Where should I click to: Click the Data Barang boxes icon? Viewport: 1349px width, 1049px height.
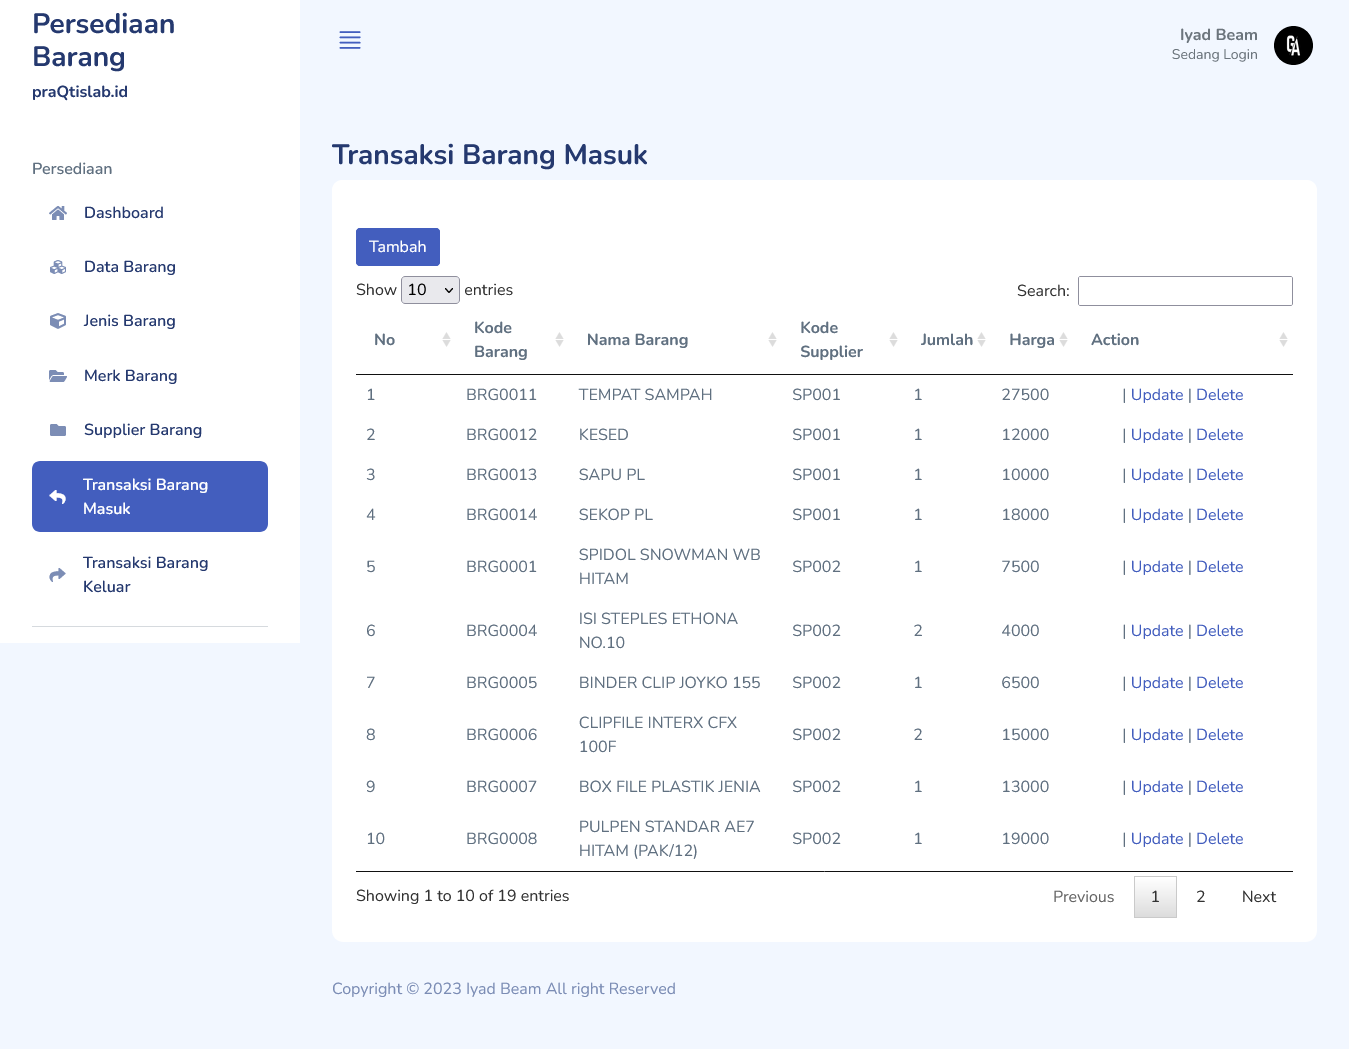point(58,267)
